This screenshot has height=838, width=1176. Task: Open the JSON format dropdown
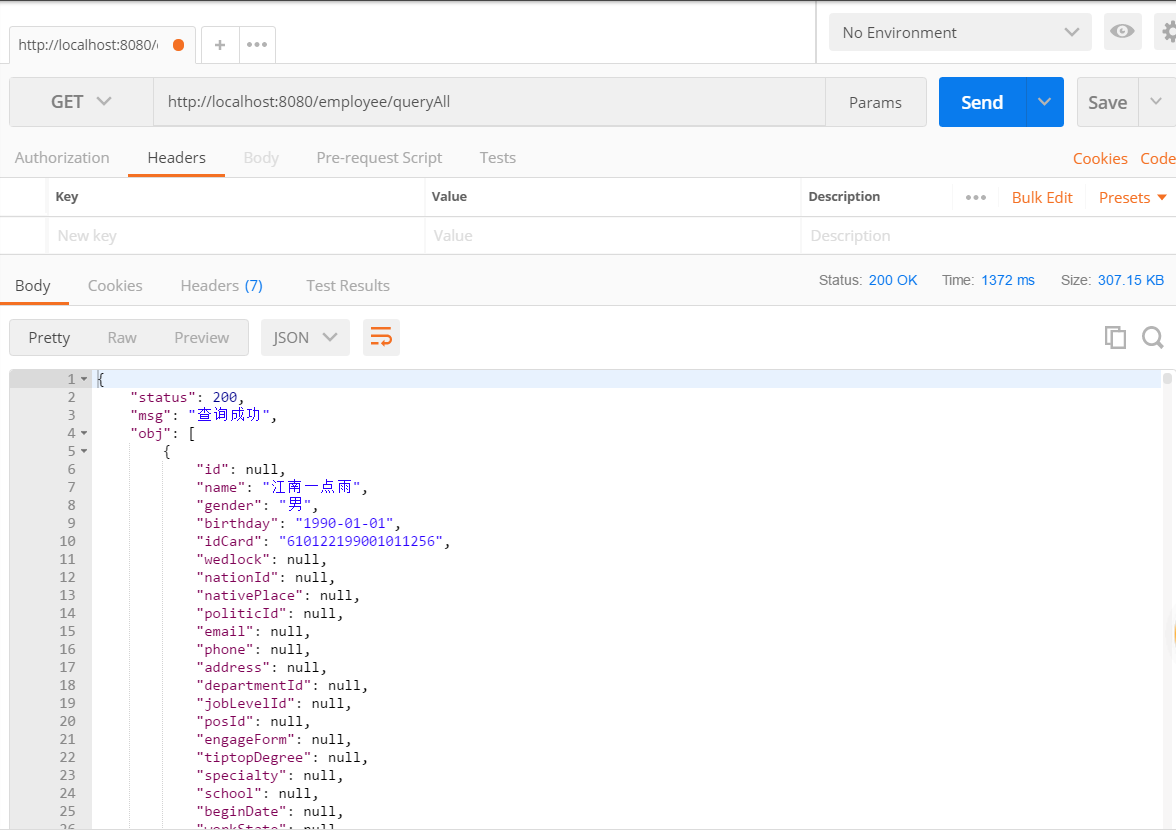(x=305, y=338)
